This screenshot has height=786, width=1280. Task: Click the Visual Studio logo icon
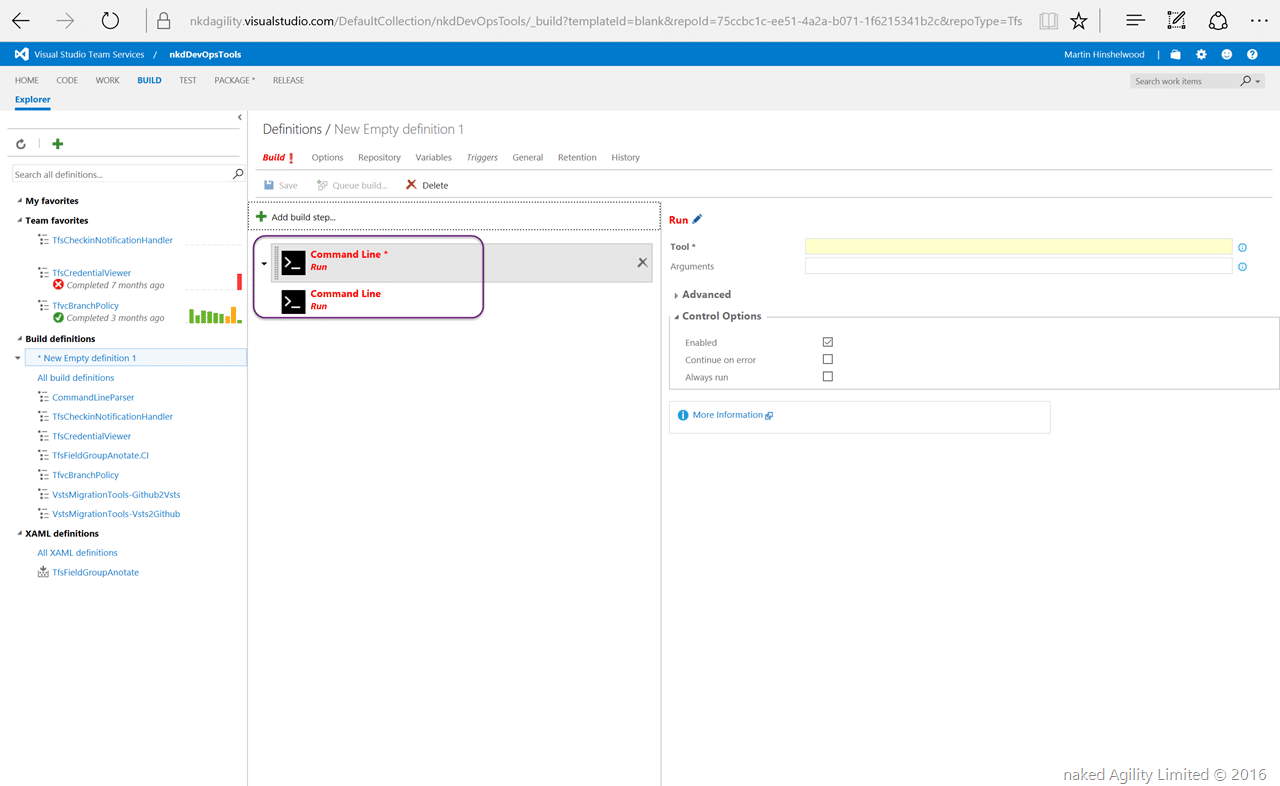pyautogui.click(x=21, y=54)
